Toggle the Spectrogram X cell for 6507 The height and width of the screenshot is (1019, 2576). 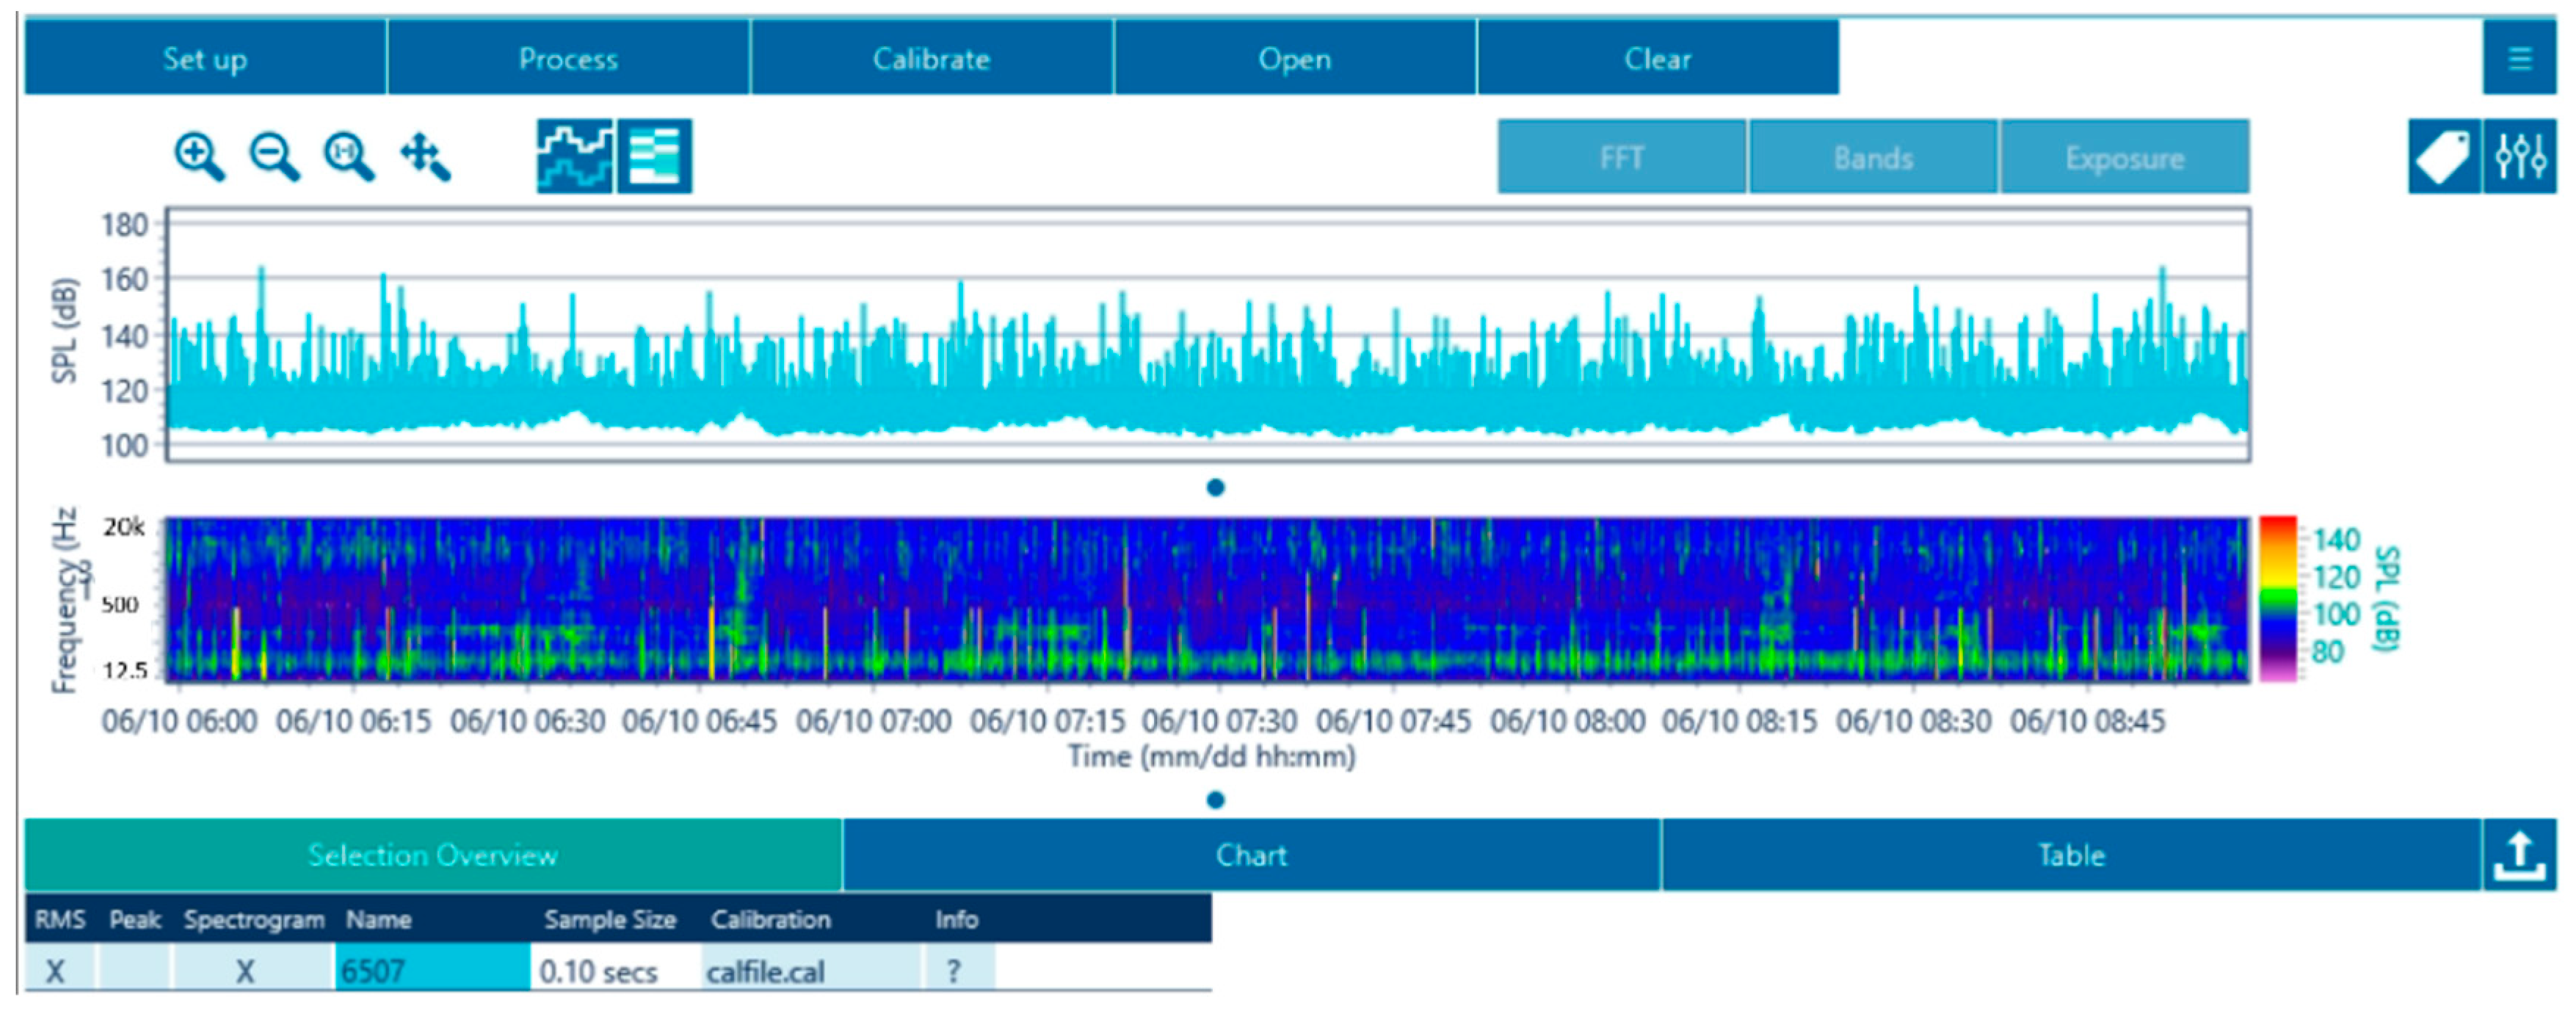[x=245, y=970]
